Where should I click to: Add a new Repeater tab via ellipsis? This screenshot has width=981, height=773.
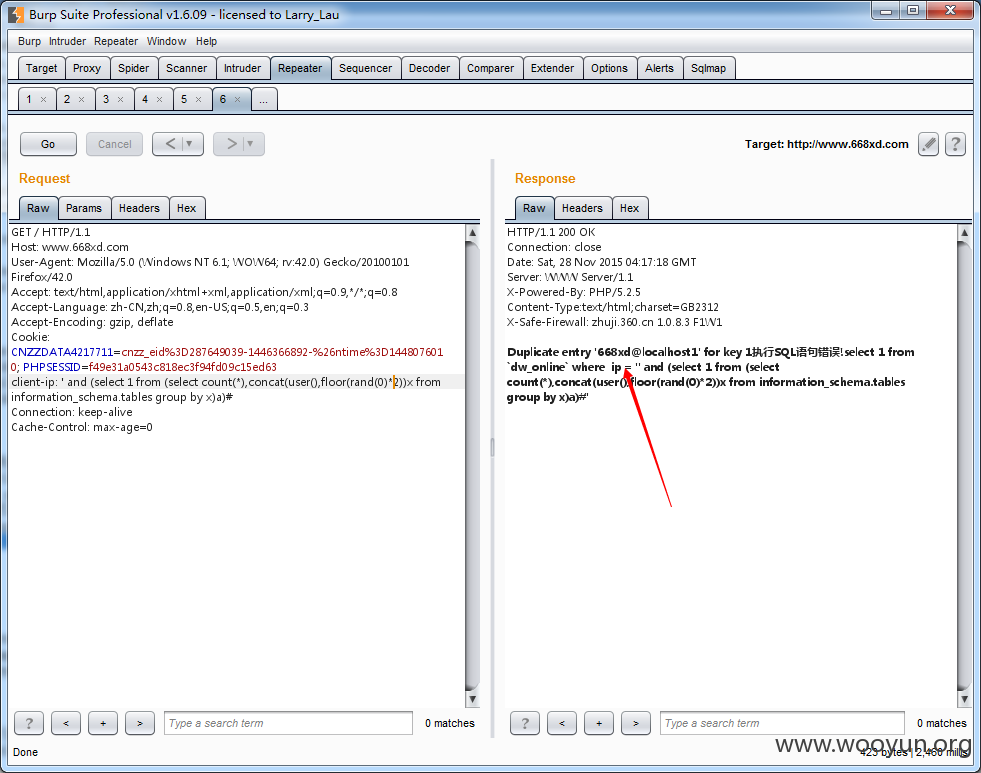(x=264, y=99)
